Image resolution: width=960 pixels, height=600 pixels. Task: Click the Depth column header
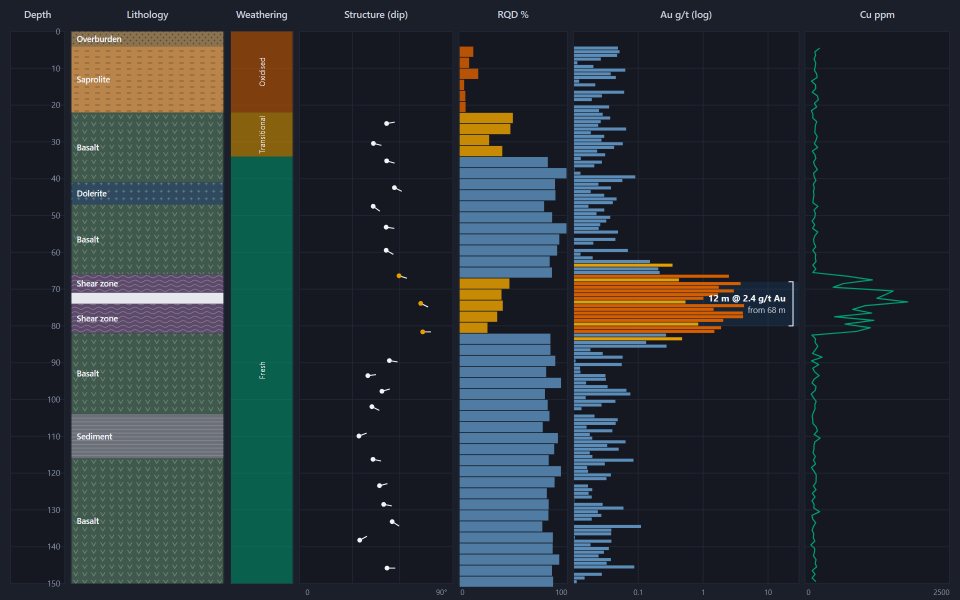click(x=37, y=15)
